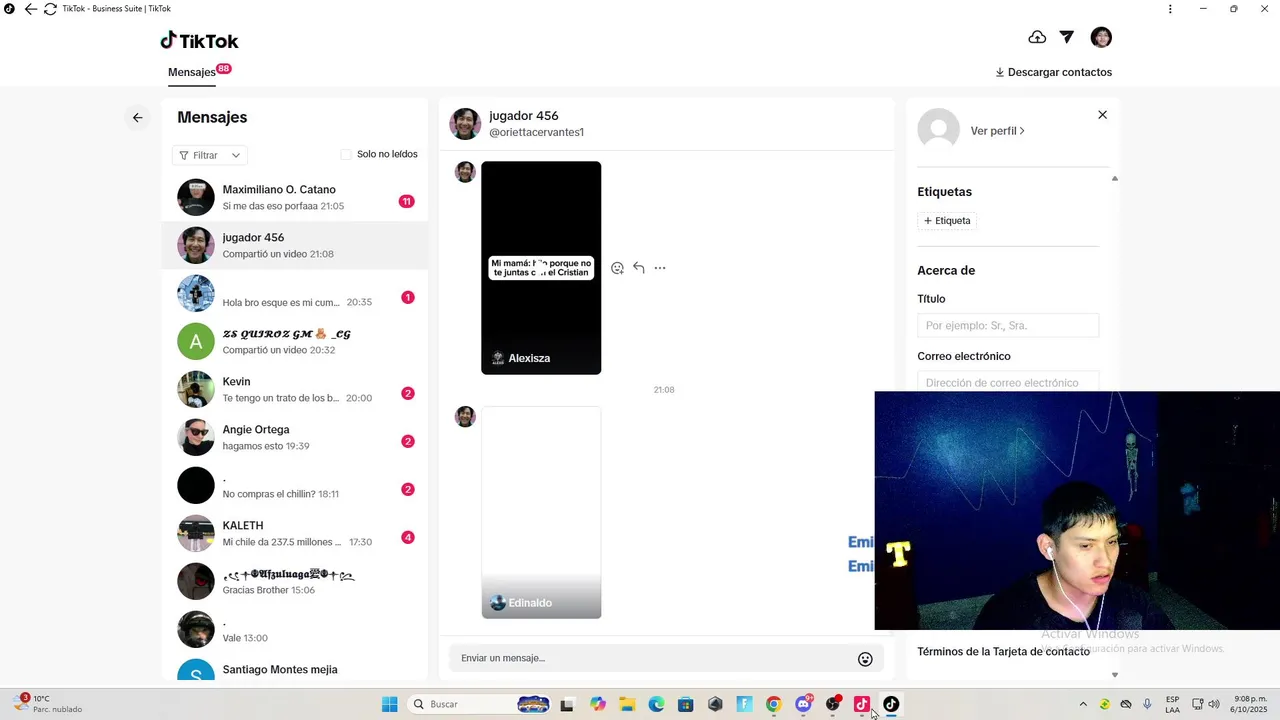Open conversation with 'Gracias Brother' preview

pyautogui.click(x=295, y=581)
